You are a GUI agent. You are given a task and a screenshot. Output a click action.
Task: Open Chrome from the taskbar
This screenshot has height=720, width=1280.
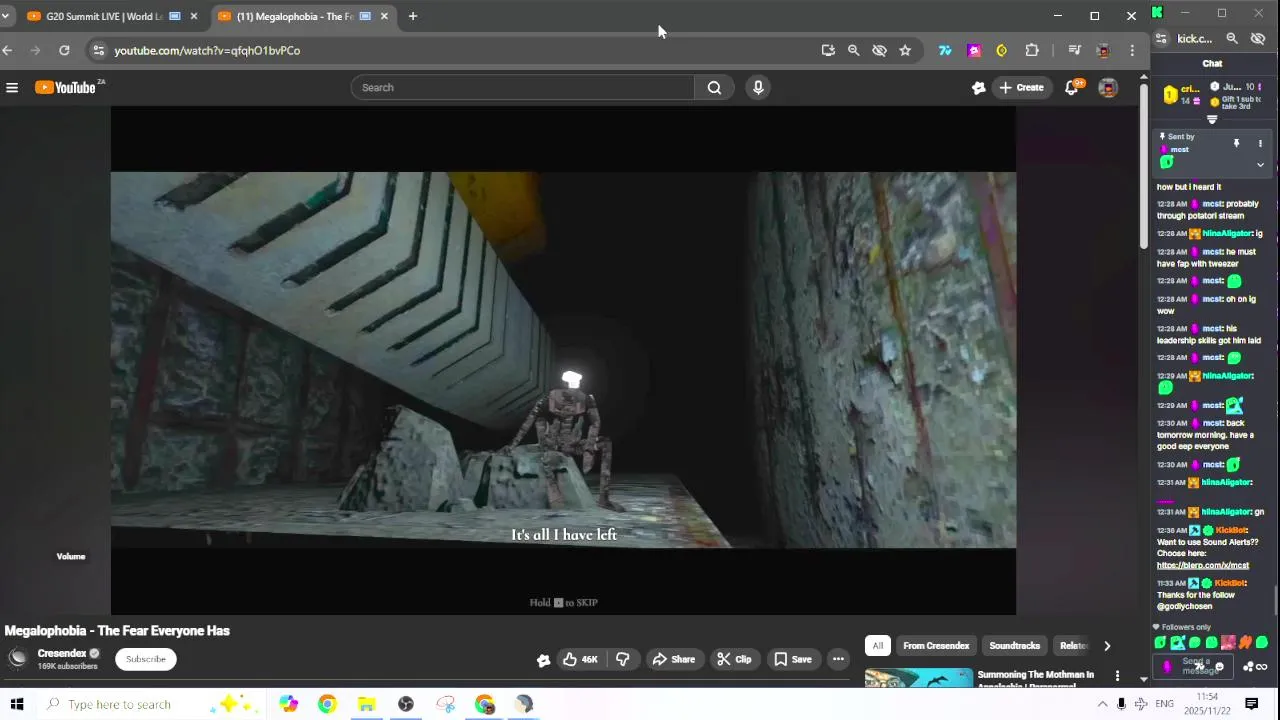(327, 704)
